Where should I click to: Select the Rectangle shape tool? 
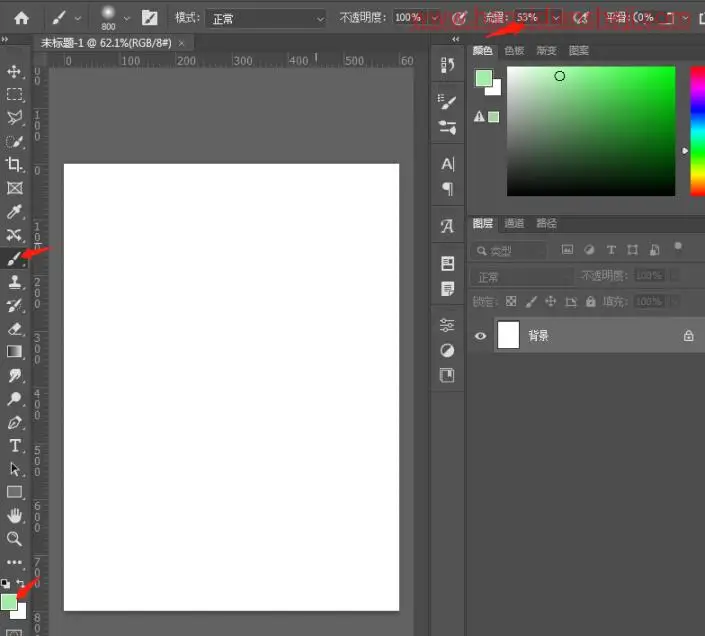tap(14, 492)
